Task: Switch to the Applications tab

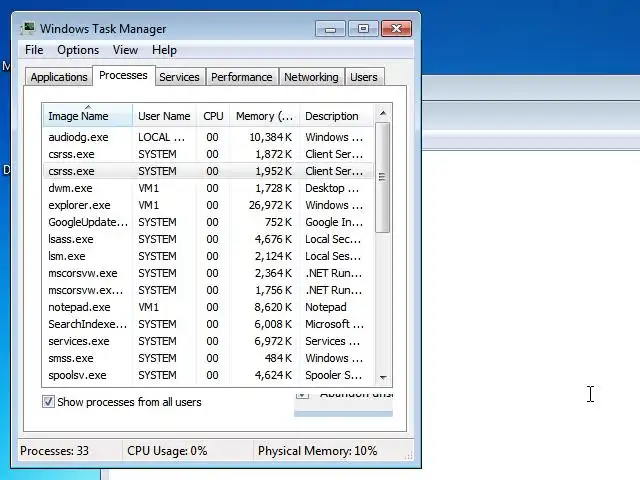Action: (x=59, y=77)
